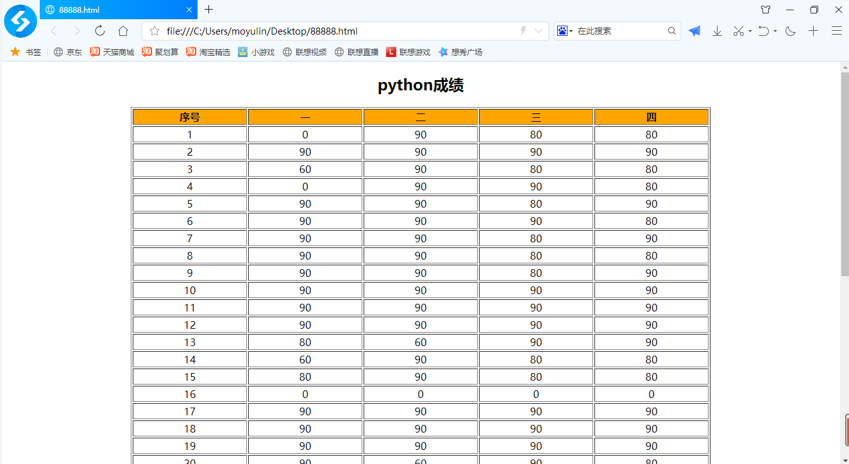Expand the address bar dropdown arrow

(539, 31)
